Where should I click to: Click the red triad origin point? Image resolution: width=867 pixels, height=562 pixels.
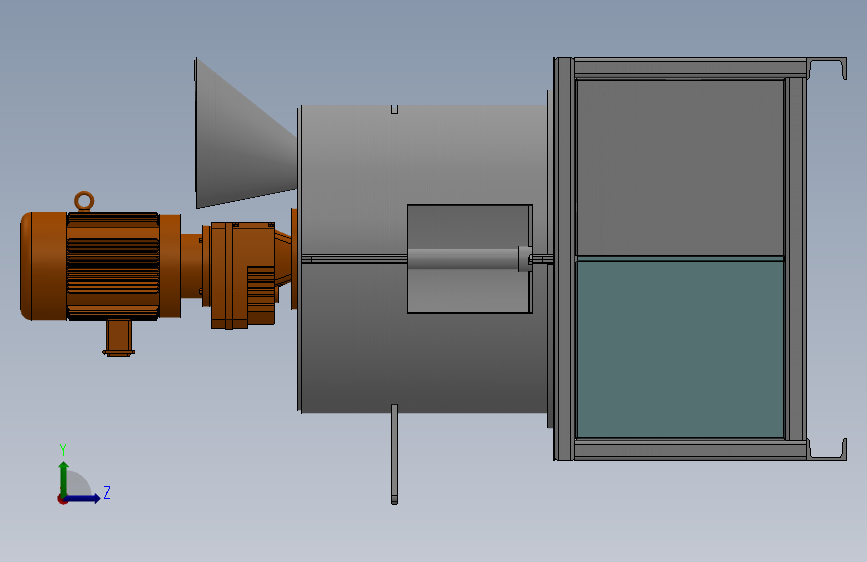pos(62,499)
